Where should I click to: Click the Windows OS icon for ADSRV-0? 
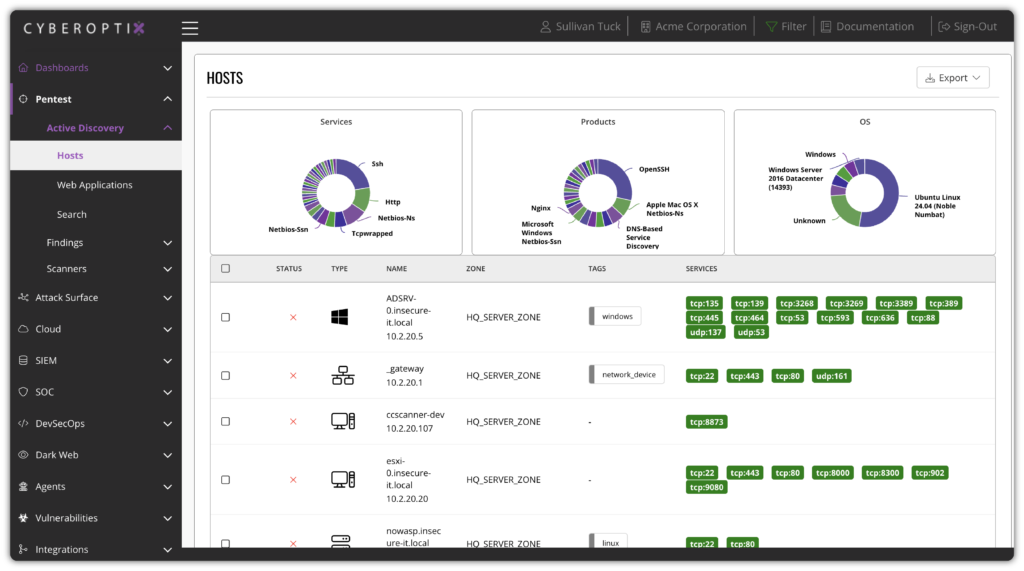(340, 317)
